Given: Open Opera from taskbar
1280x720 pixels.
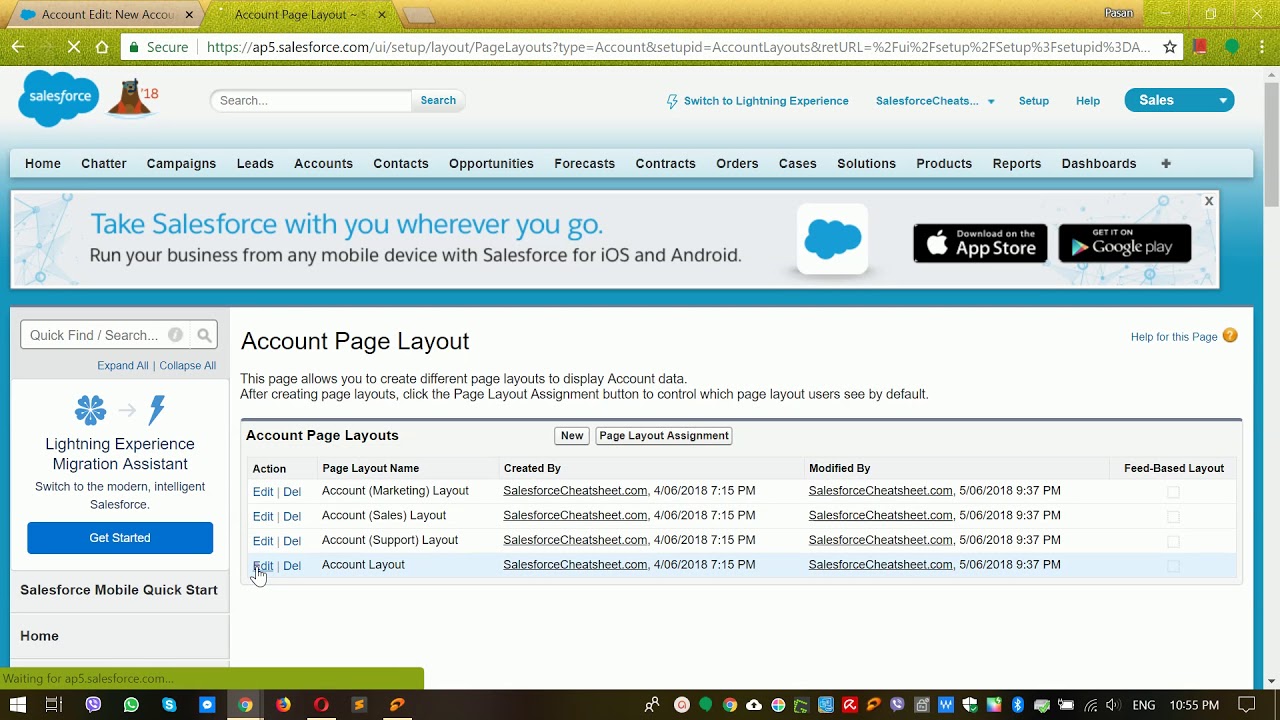Looking at the screenshot, I should pyautogui.click(x=321, y=705).
